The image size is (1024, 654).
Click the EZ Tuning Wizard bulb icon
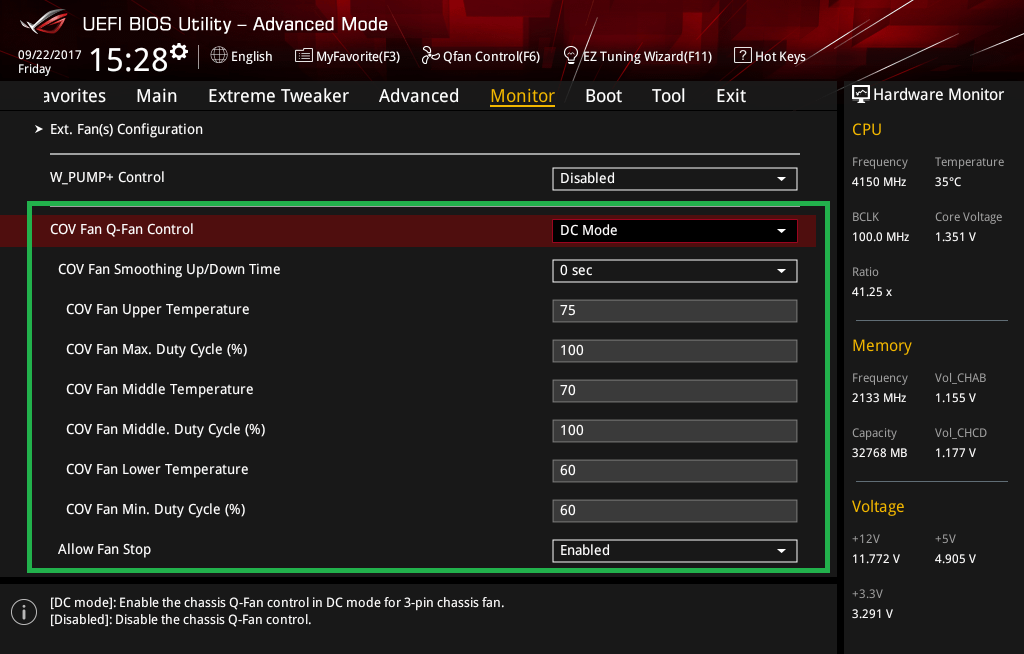571,56
